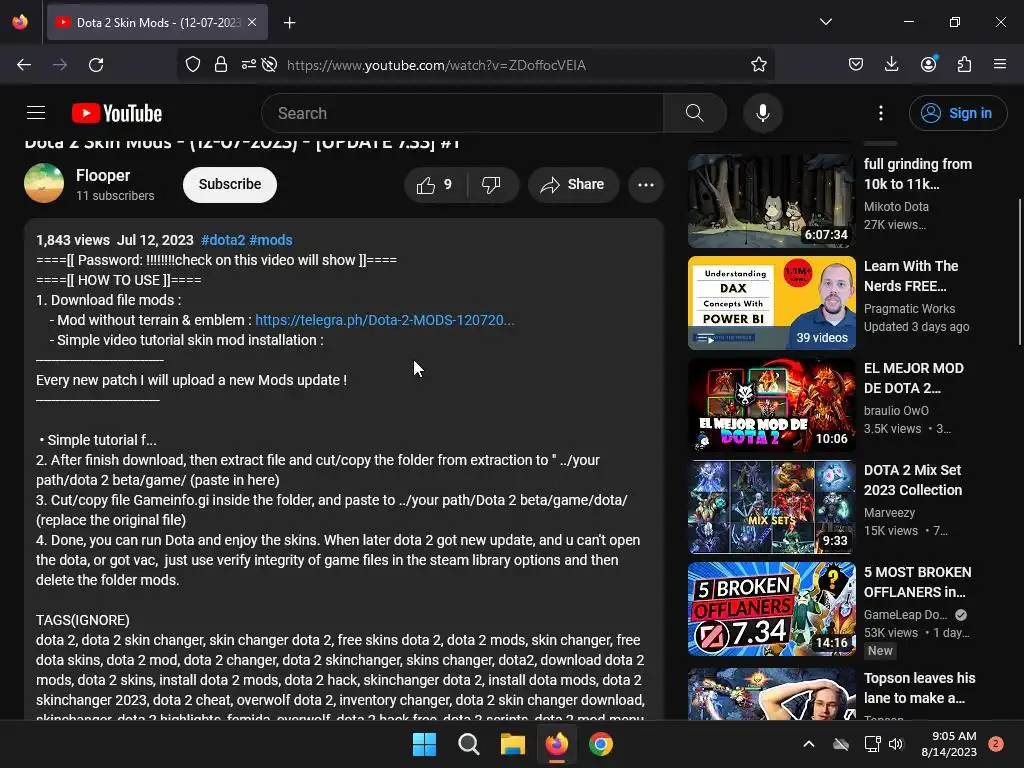Go back with the browser back arrow
Viewport: 1024px width, 768px height.
point(24,65)
